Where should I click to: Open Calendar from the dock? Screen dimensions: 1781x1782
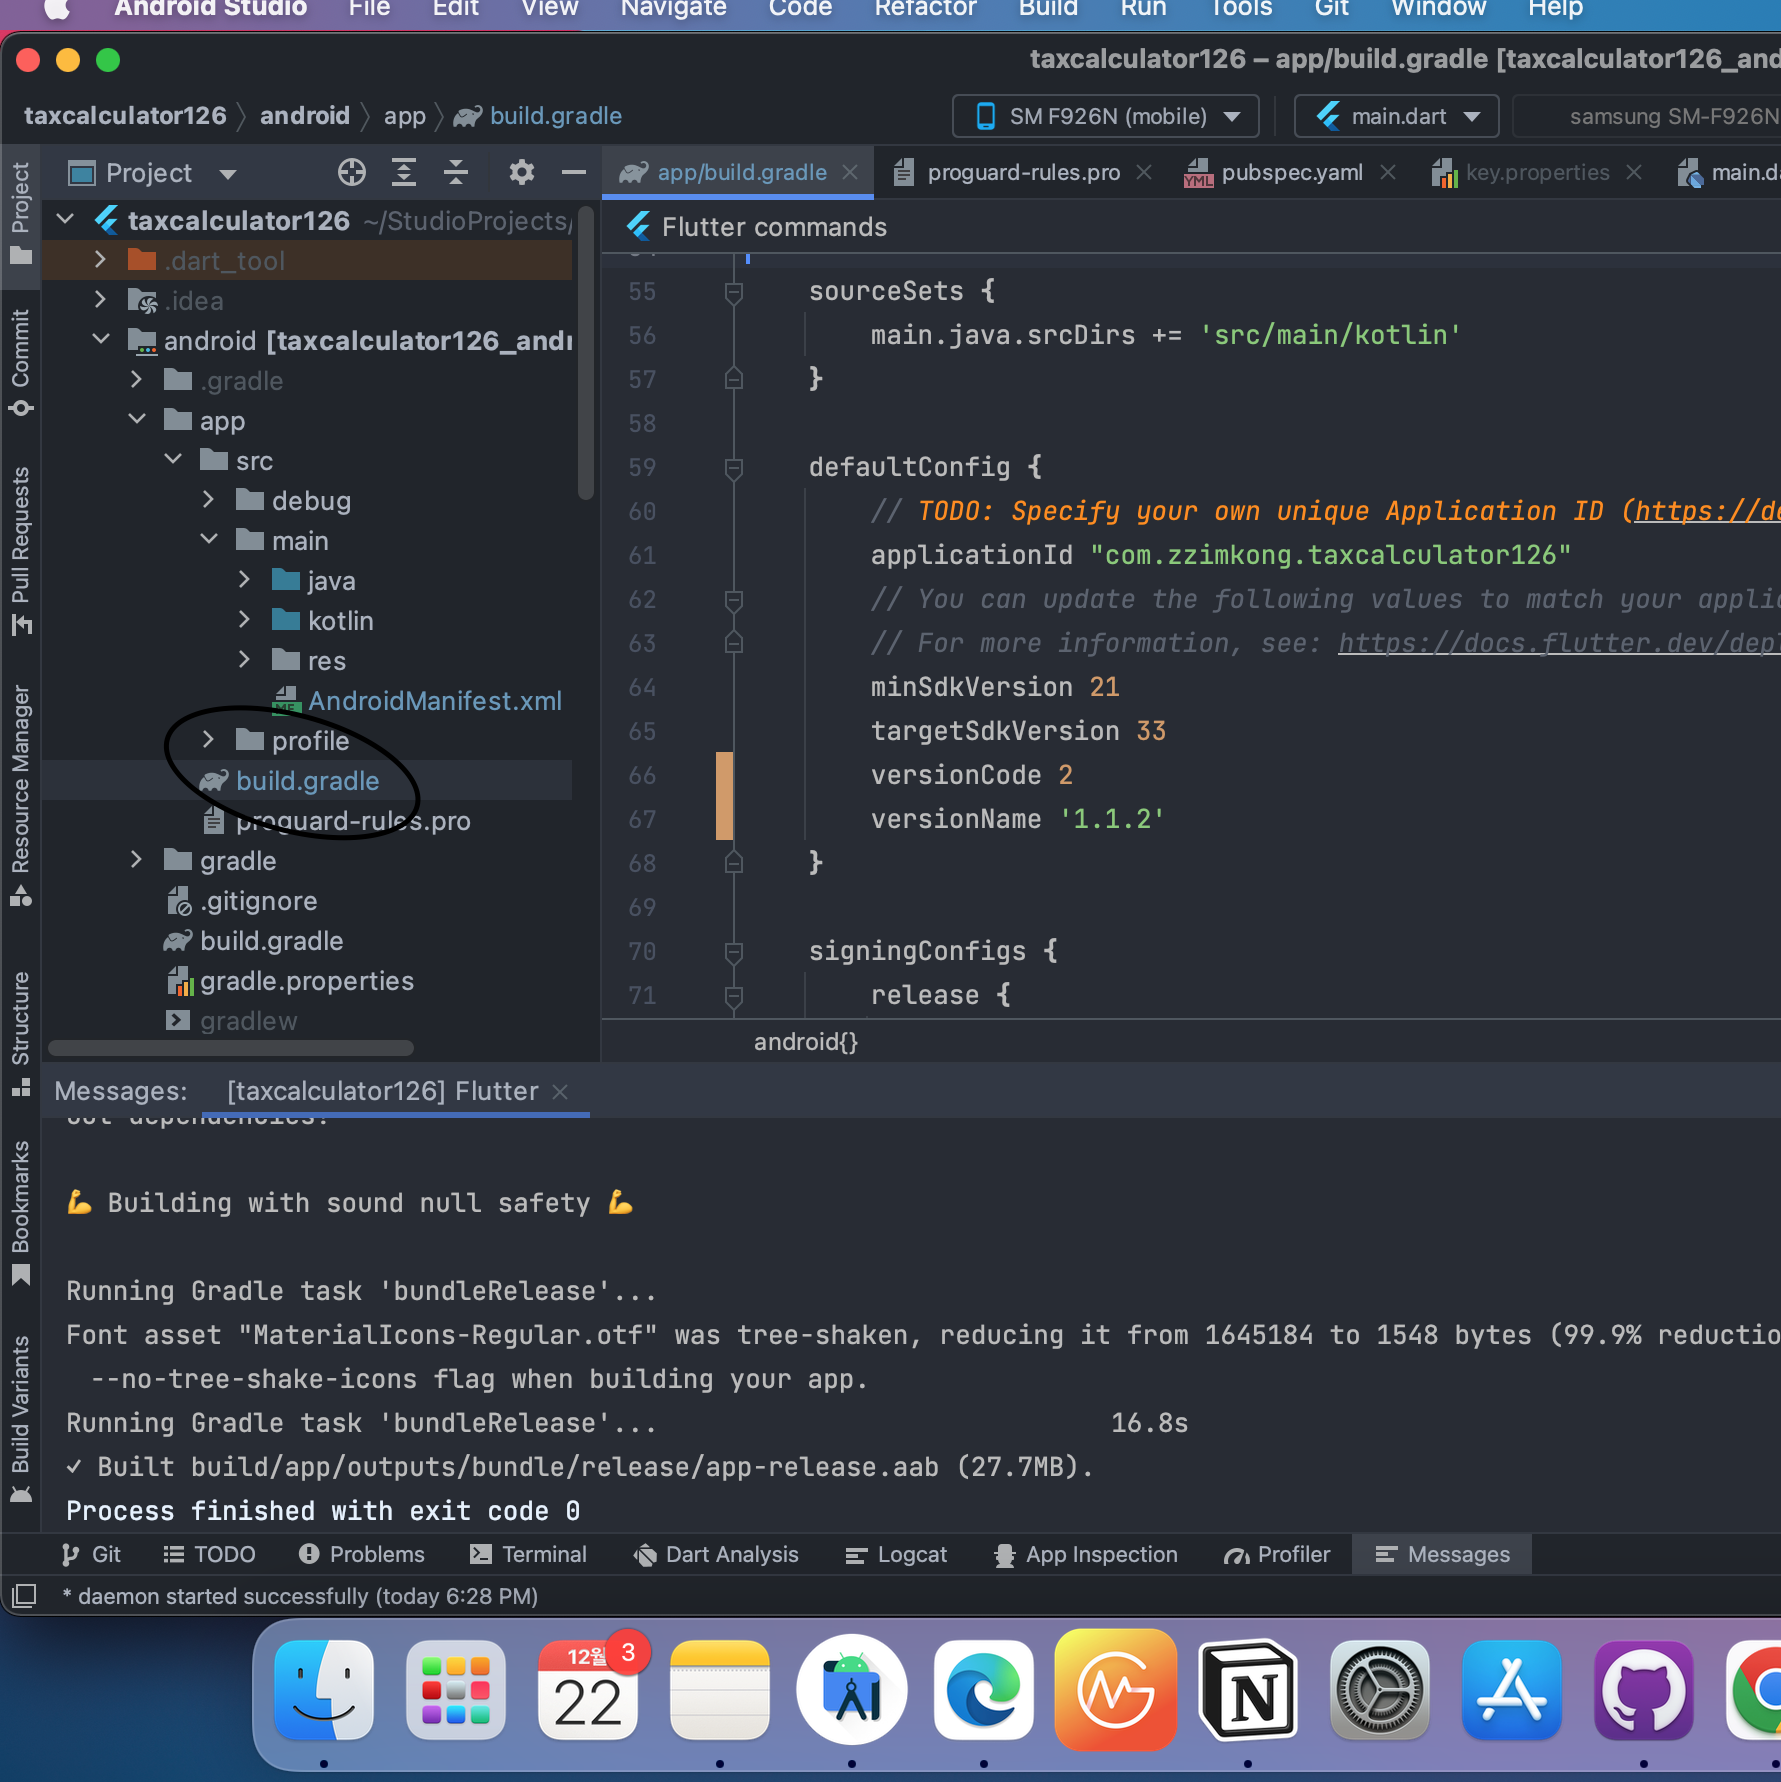(588, 1691)
